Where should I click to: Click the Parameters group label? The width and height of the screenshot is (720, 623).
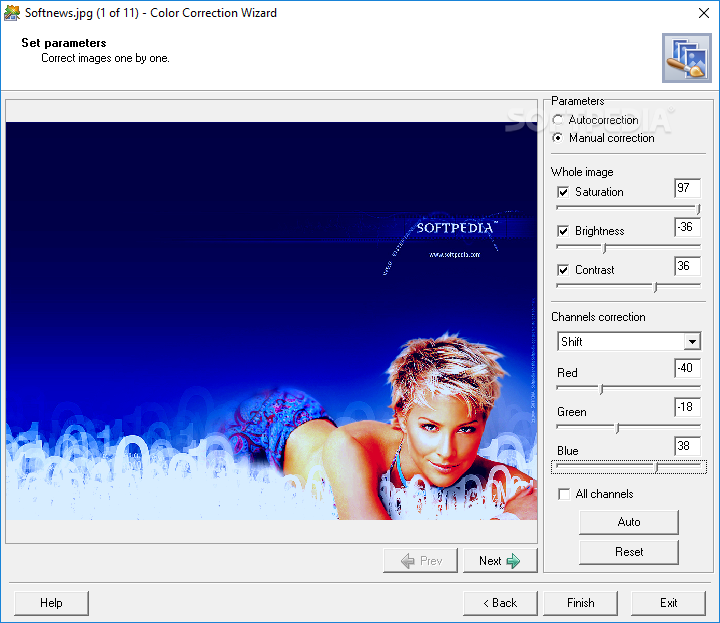click(578, 101)
